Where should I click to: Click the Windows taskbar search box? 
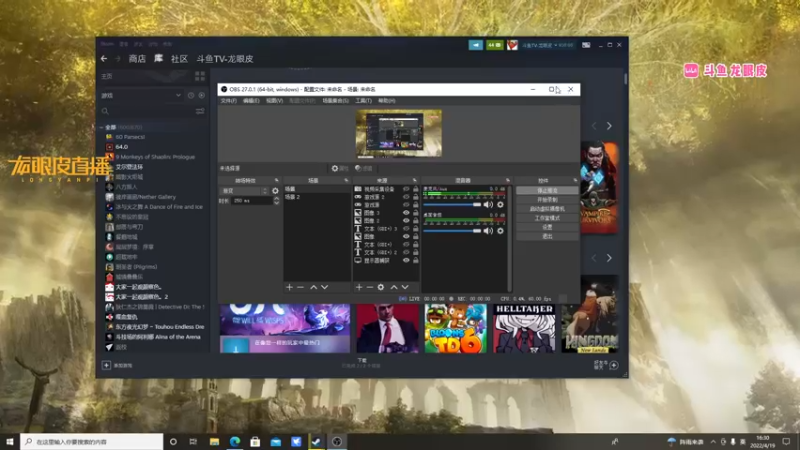coord(92,442)
